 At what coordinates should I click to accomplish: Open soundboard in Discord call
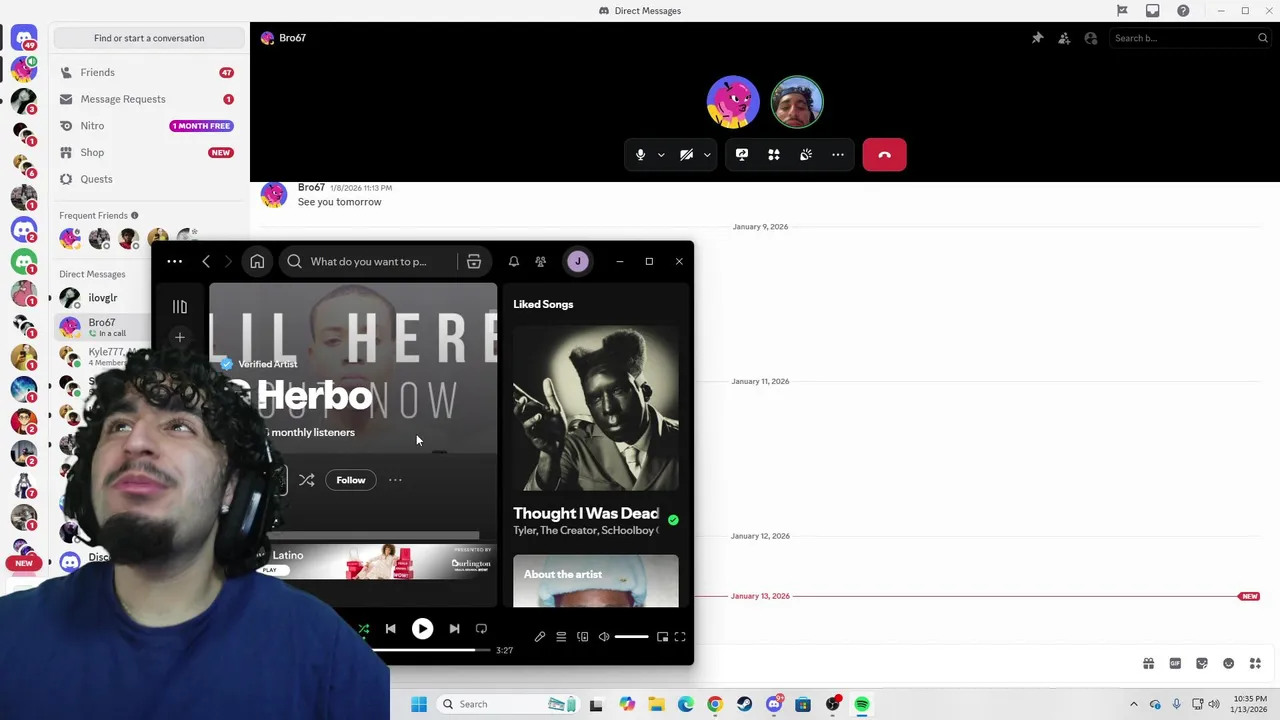click(x=806, y=155)
